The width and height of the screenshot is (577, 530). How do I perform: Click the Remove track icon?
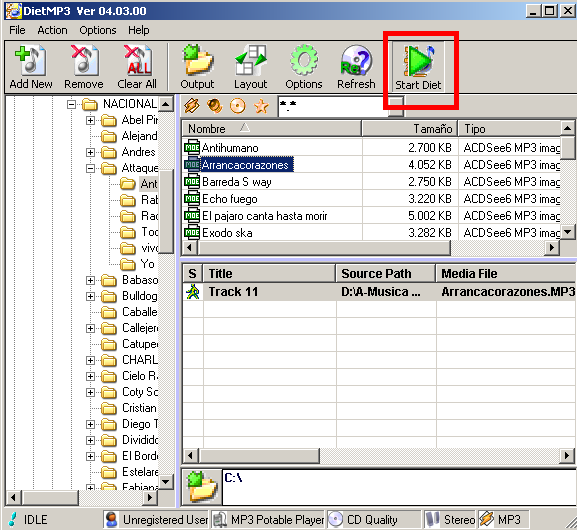click(84, 67)
